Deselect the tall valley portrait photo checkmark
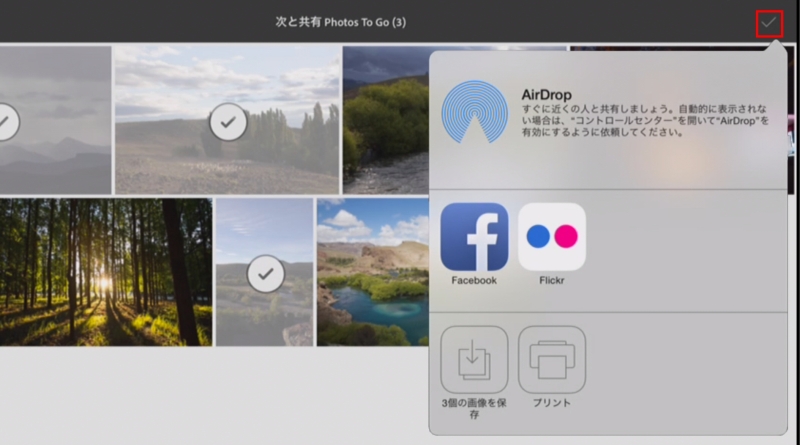This screenshot has width=800, height=445. click(265, 274)
